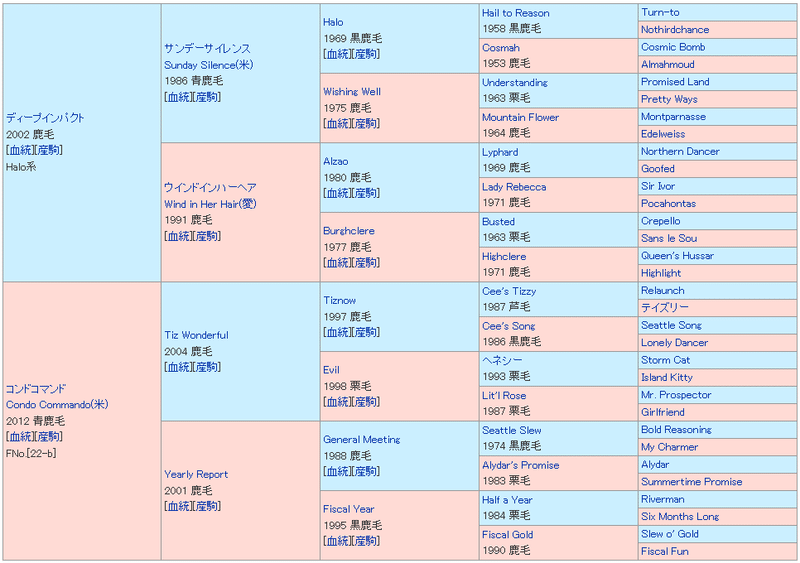Open 血統 link under ディープインパクト
The width and height of the screenshot is (800, 563).
point(21,150)
